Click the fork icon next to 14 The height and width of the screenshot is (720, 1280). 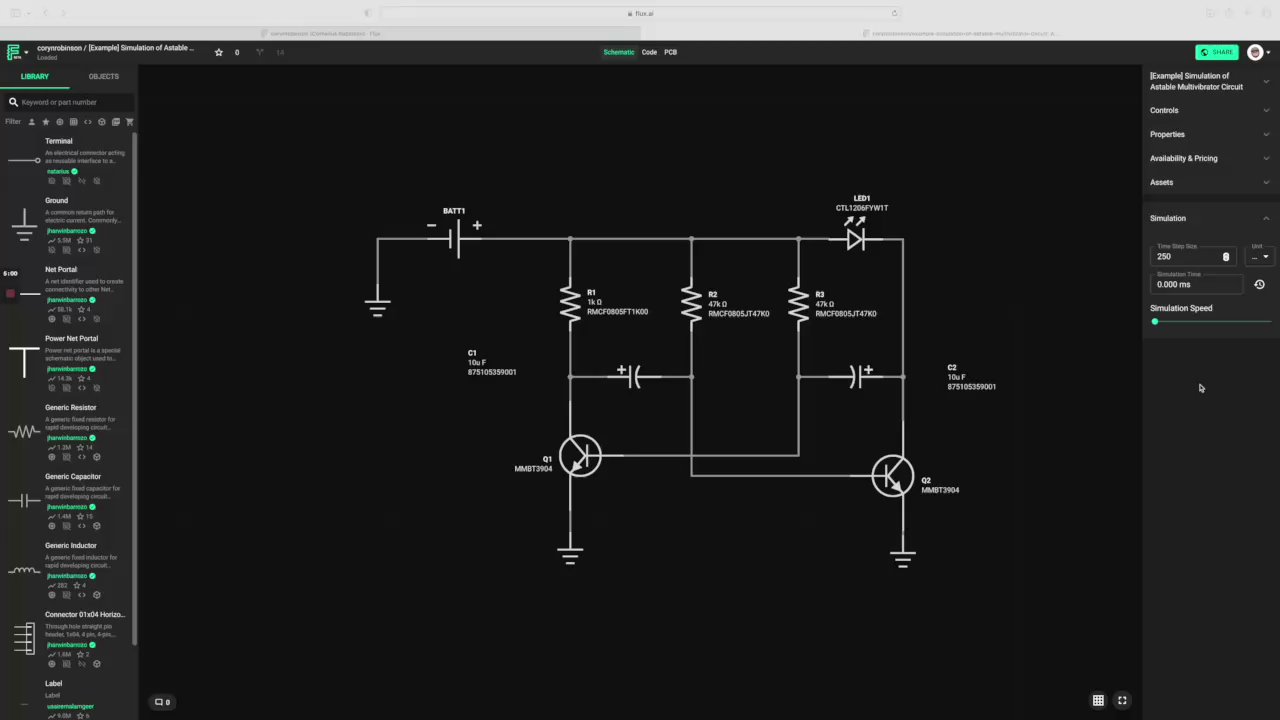[260, 52]
